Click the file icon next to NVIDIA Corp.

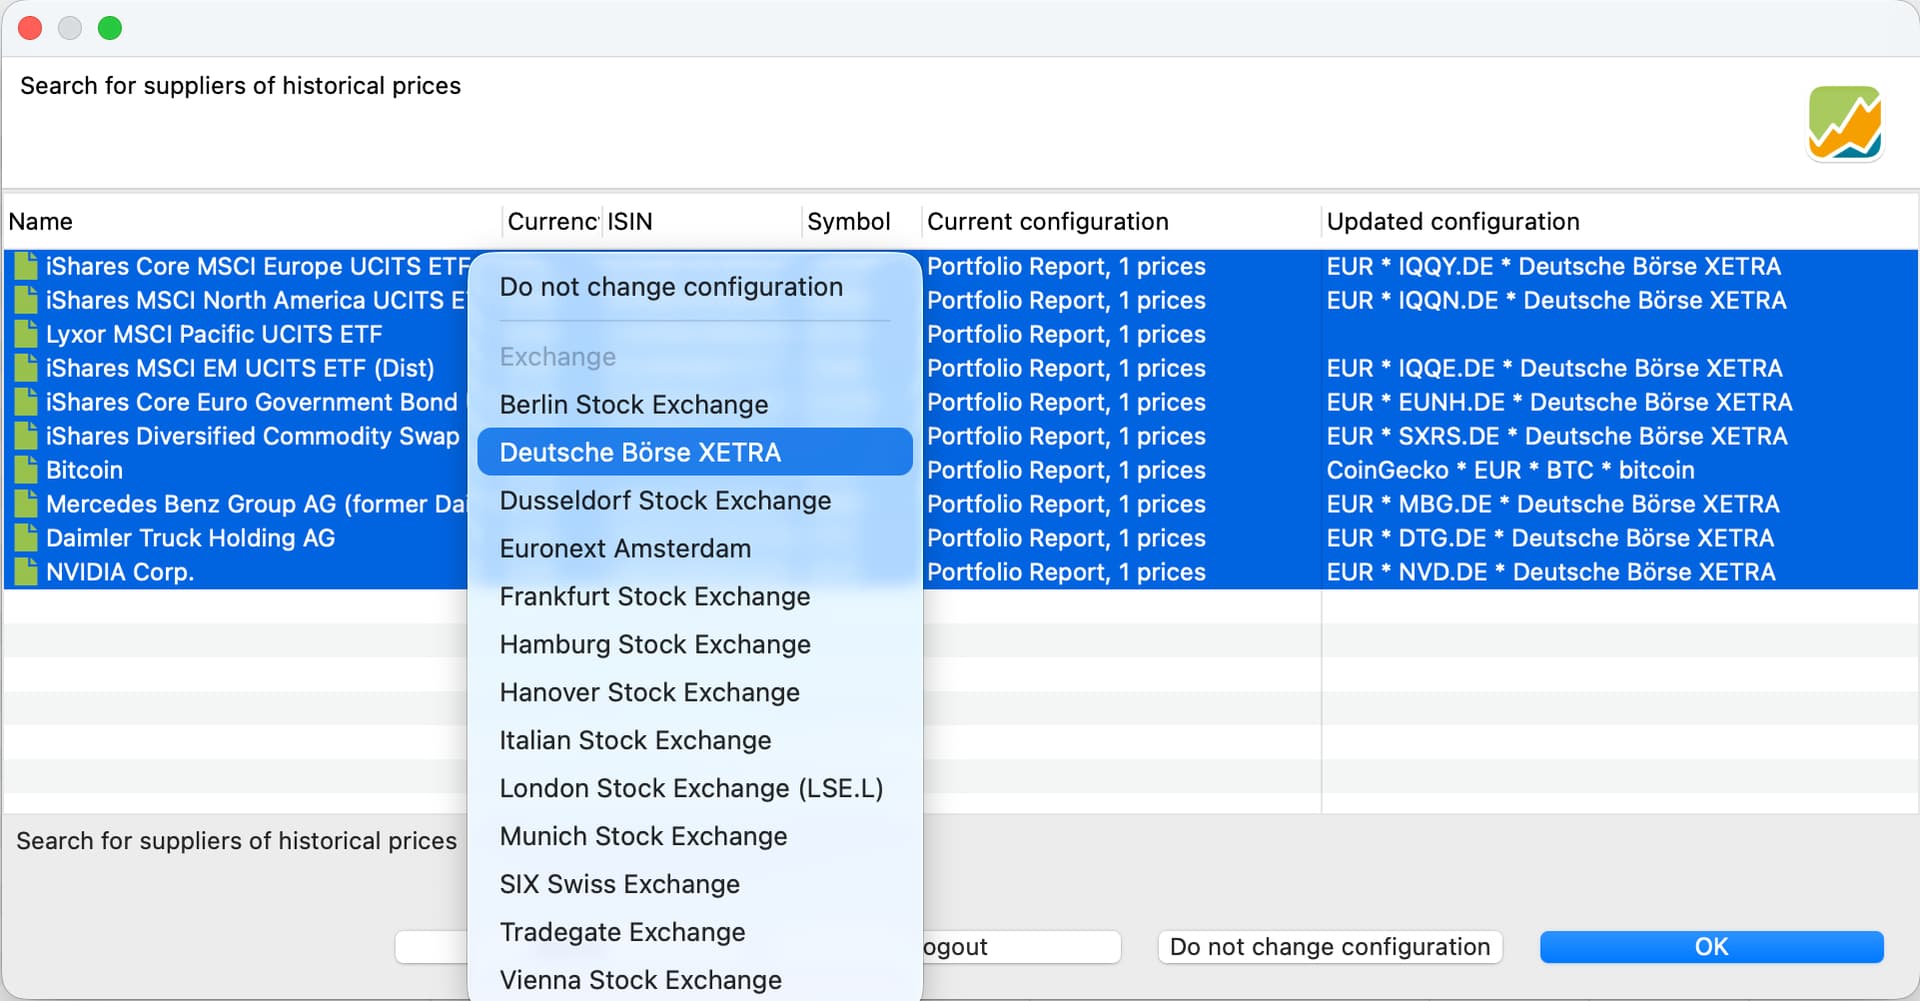click(27, 572)
